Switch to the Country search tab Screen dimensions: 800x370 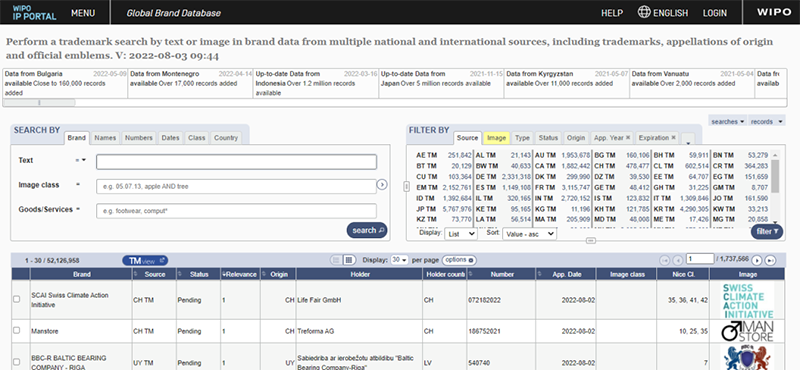(x=226, y=138)
